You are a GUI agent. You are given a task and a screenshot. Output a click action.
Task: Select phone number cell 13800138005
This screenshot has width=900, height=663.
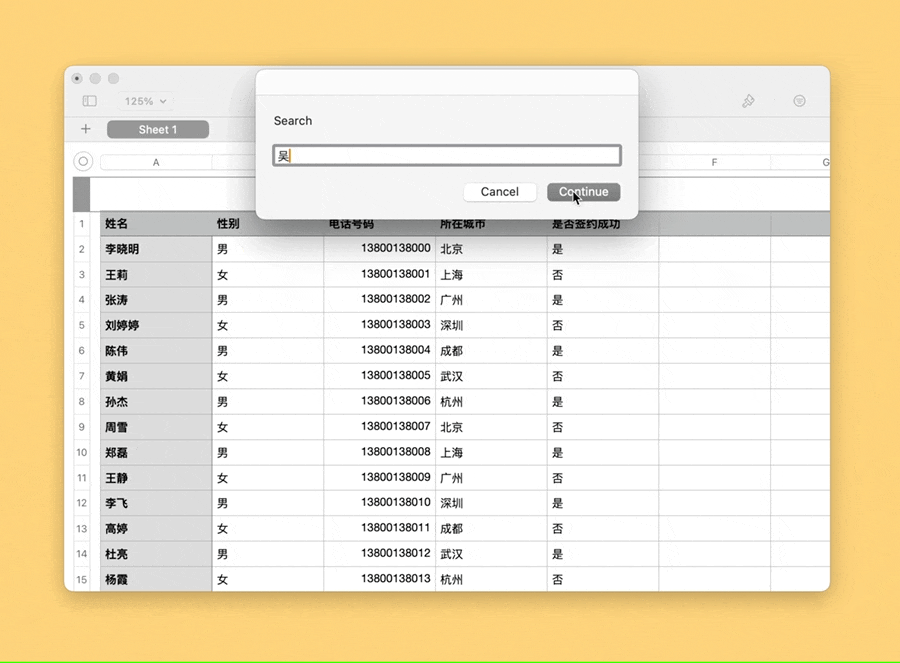[380, 376]
